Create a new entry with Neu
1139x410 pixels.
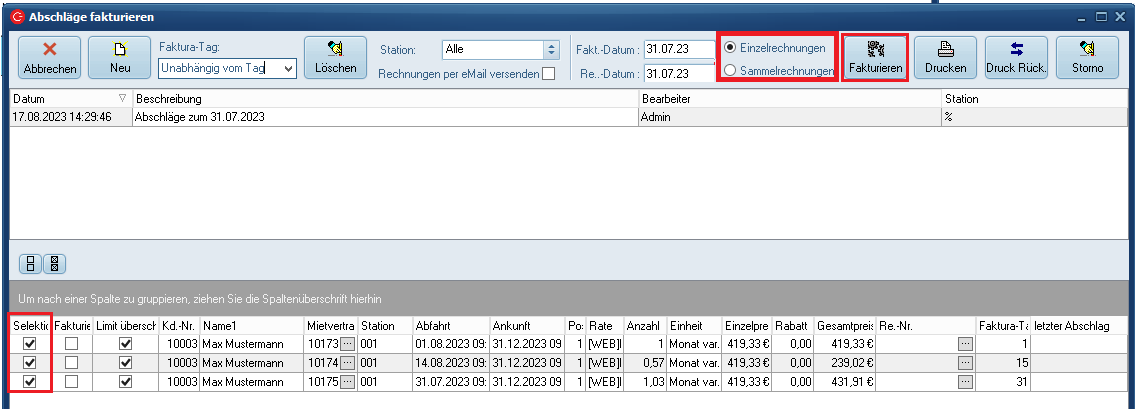coord(119,57)
